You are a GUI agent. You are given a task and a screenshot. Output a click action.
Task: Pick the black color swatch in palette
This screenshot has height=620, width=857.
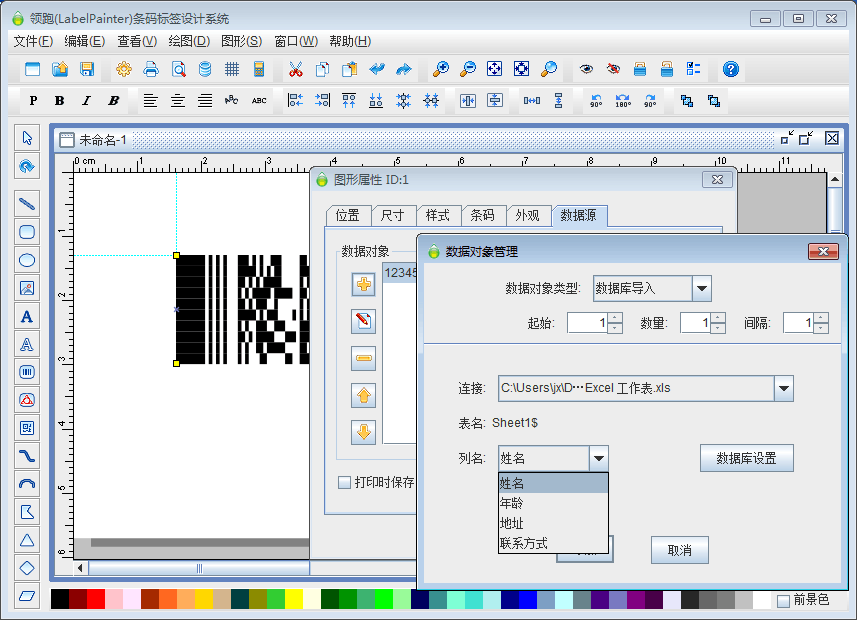(60, 599)
